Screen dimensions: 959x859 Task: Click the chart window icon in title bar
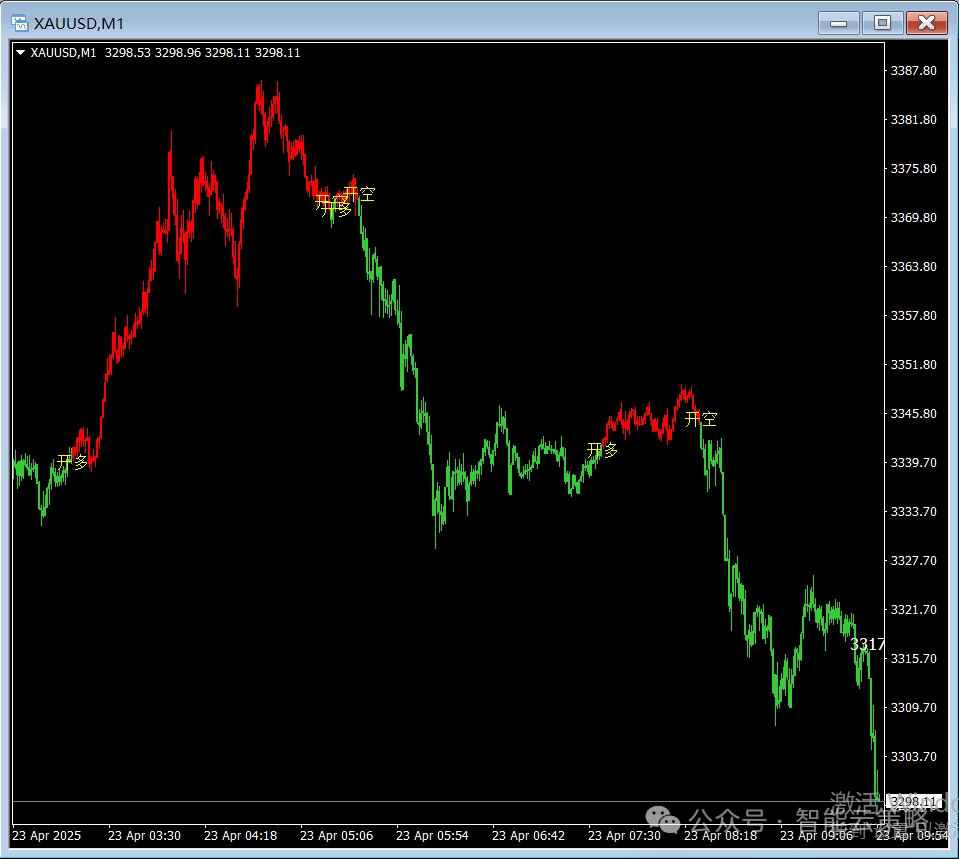click(20, 23)
